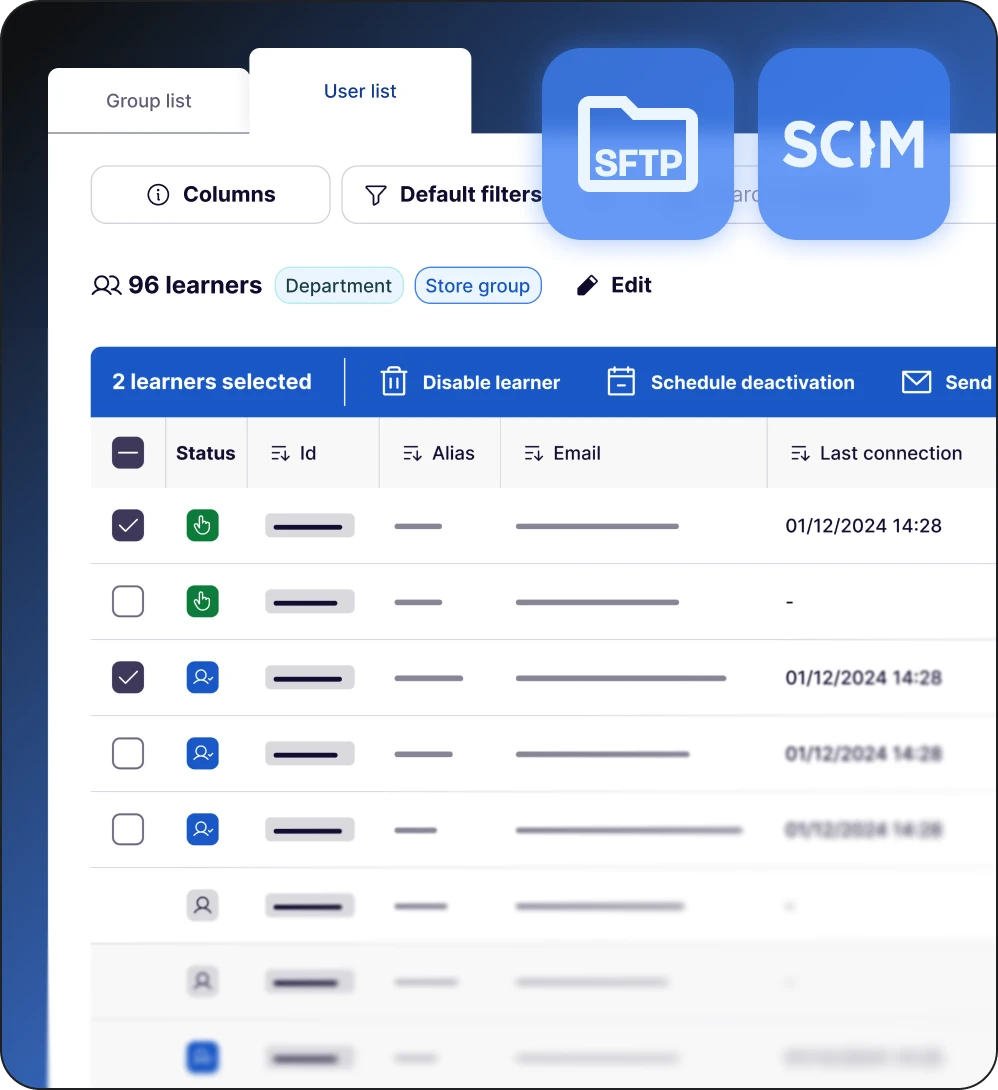The image size is (998, 1090).
Task: Select the Department tag
Action: [x=339, y=286]
